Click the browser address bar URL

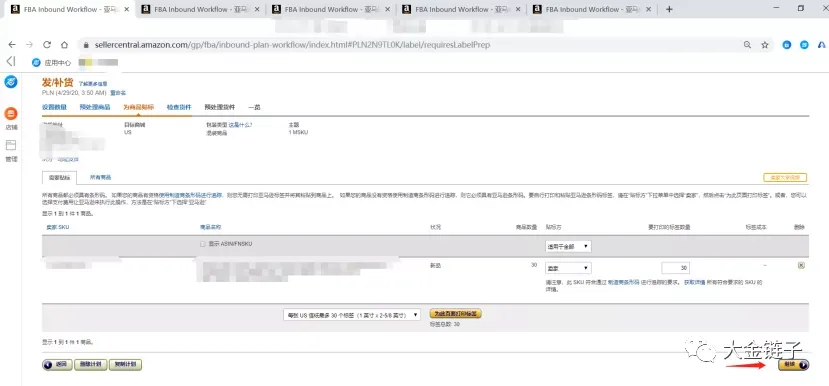pyautogui.click(x=292, y=45)
